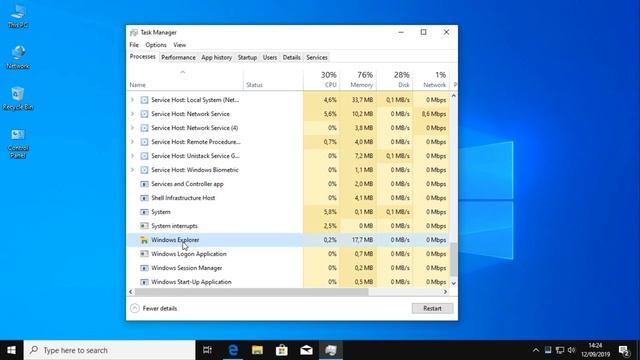The image size is (640, 360).
Task: Click the Windows Start-Up Application icon
Action: point(144,282)
